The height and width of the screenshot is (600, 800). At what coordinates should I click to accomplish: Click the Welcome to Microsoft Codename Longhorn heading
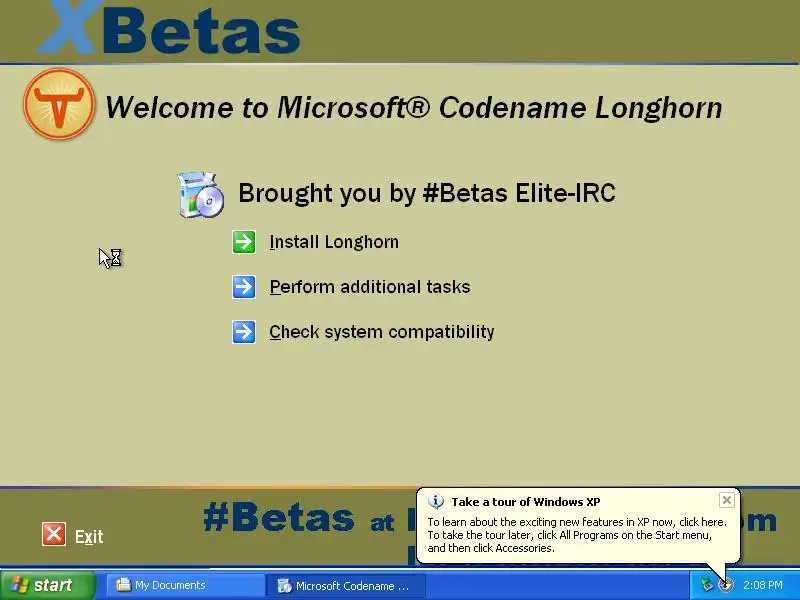click(x=413, y=108)
